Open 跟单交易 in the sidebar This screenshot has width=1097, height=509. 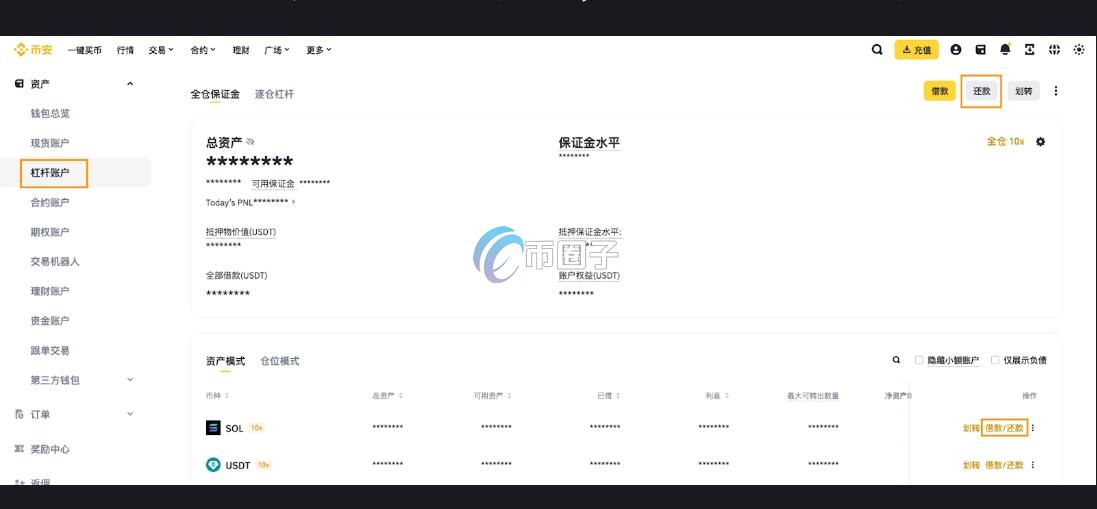[50, 351]
